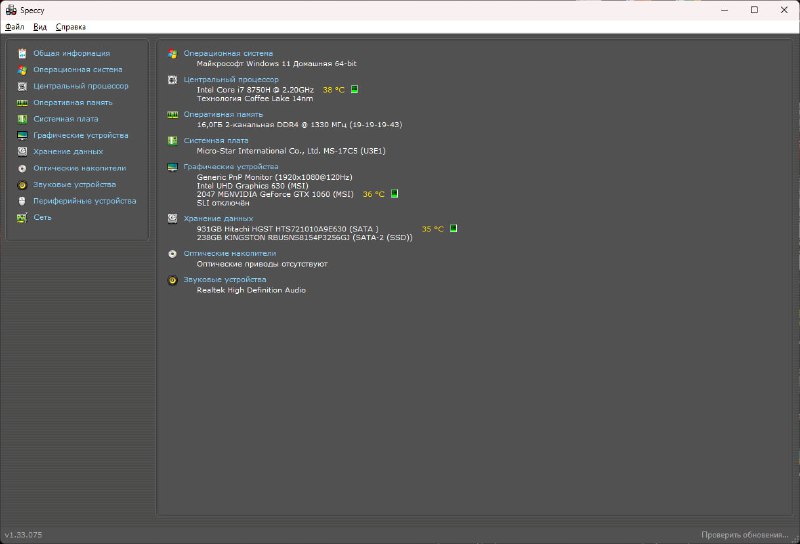Click the Generic PnP Monitor line
The image size is (800, 544).
coord(274,177)
